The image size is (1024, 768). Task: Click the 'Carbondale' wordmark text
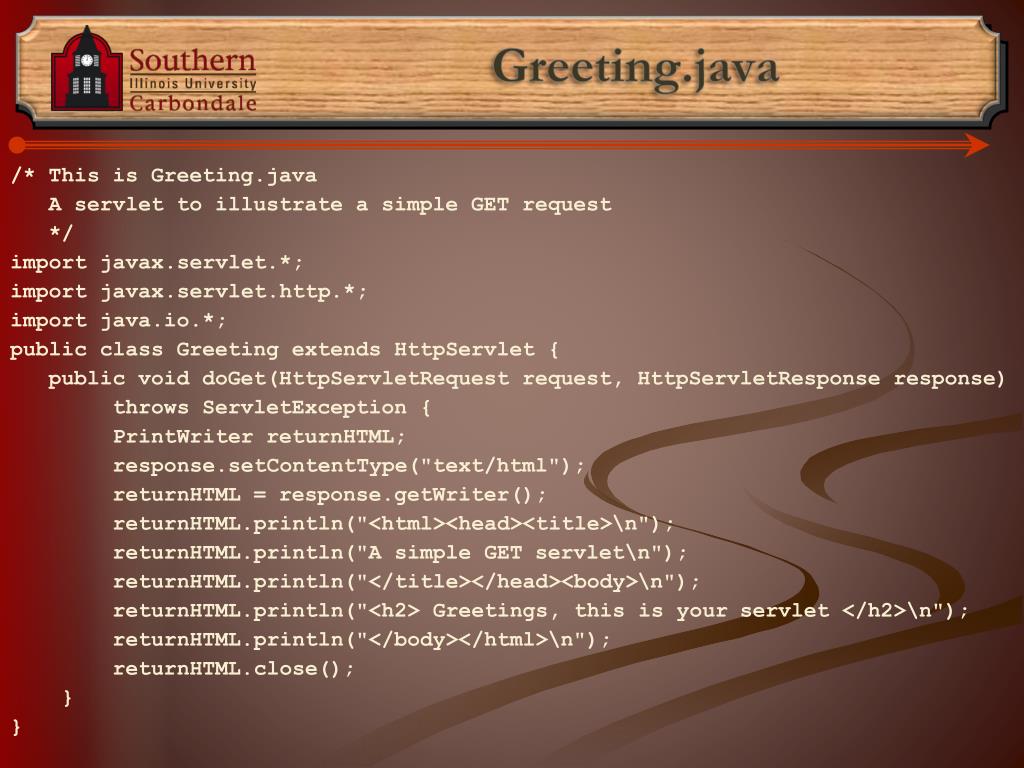(x=193, y=103)
